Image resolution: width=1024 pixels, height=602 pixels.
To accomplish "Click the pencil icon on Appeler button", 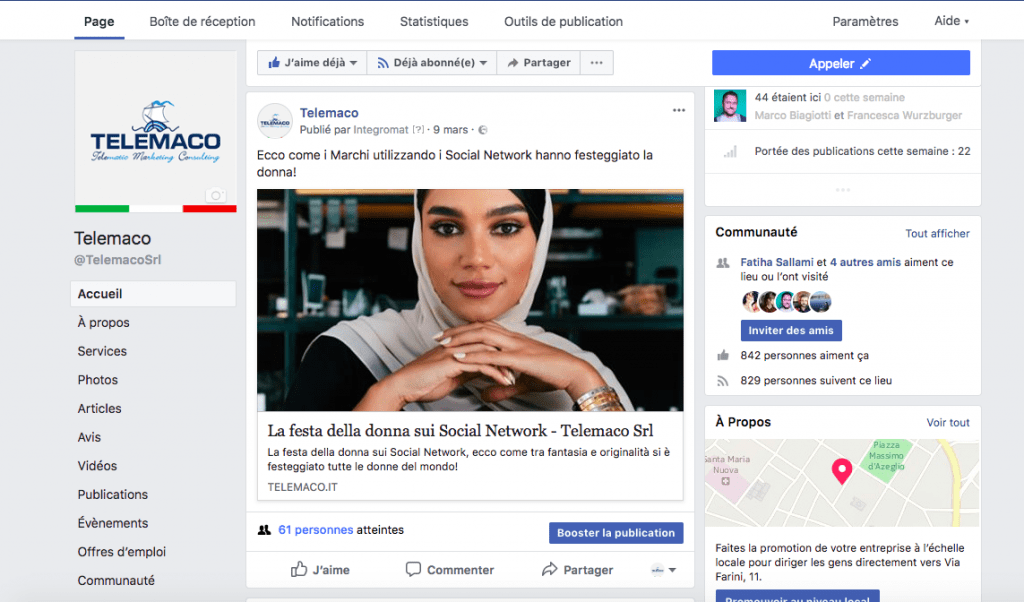I will click(x=865, y=63).
